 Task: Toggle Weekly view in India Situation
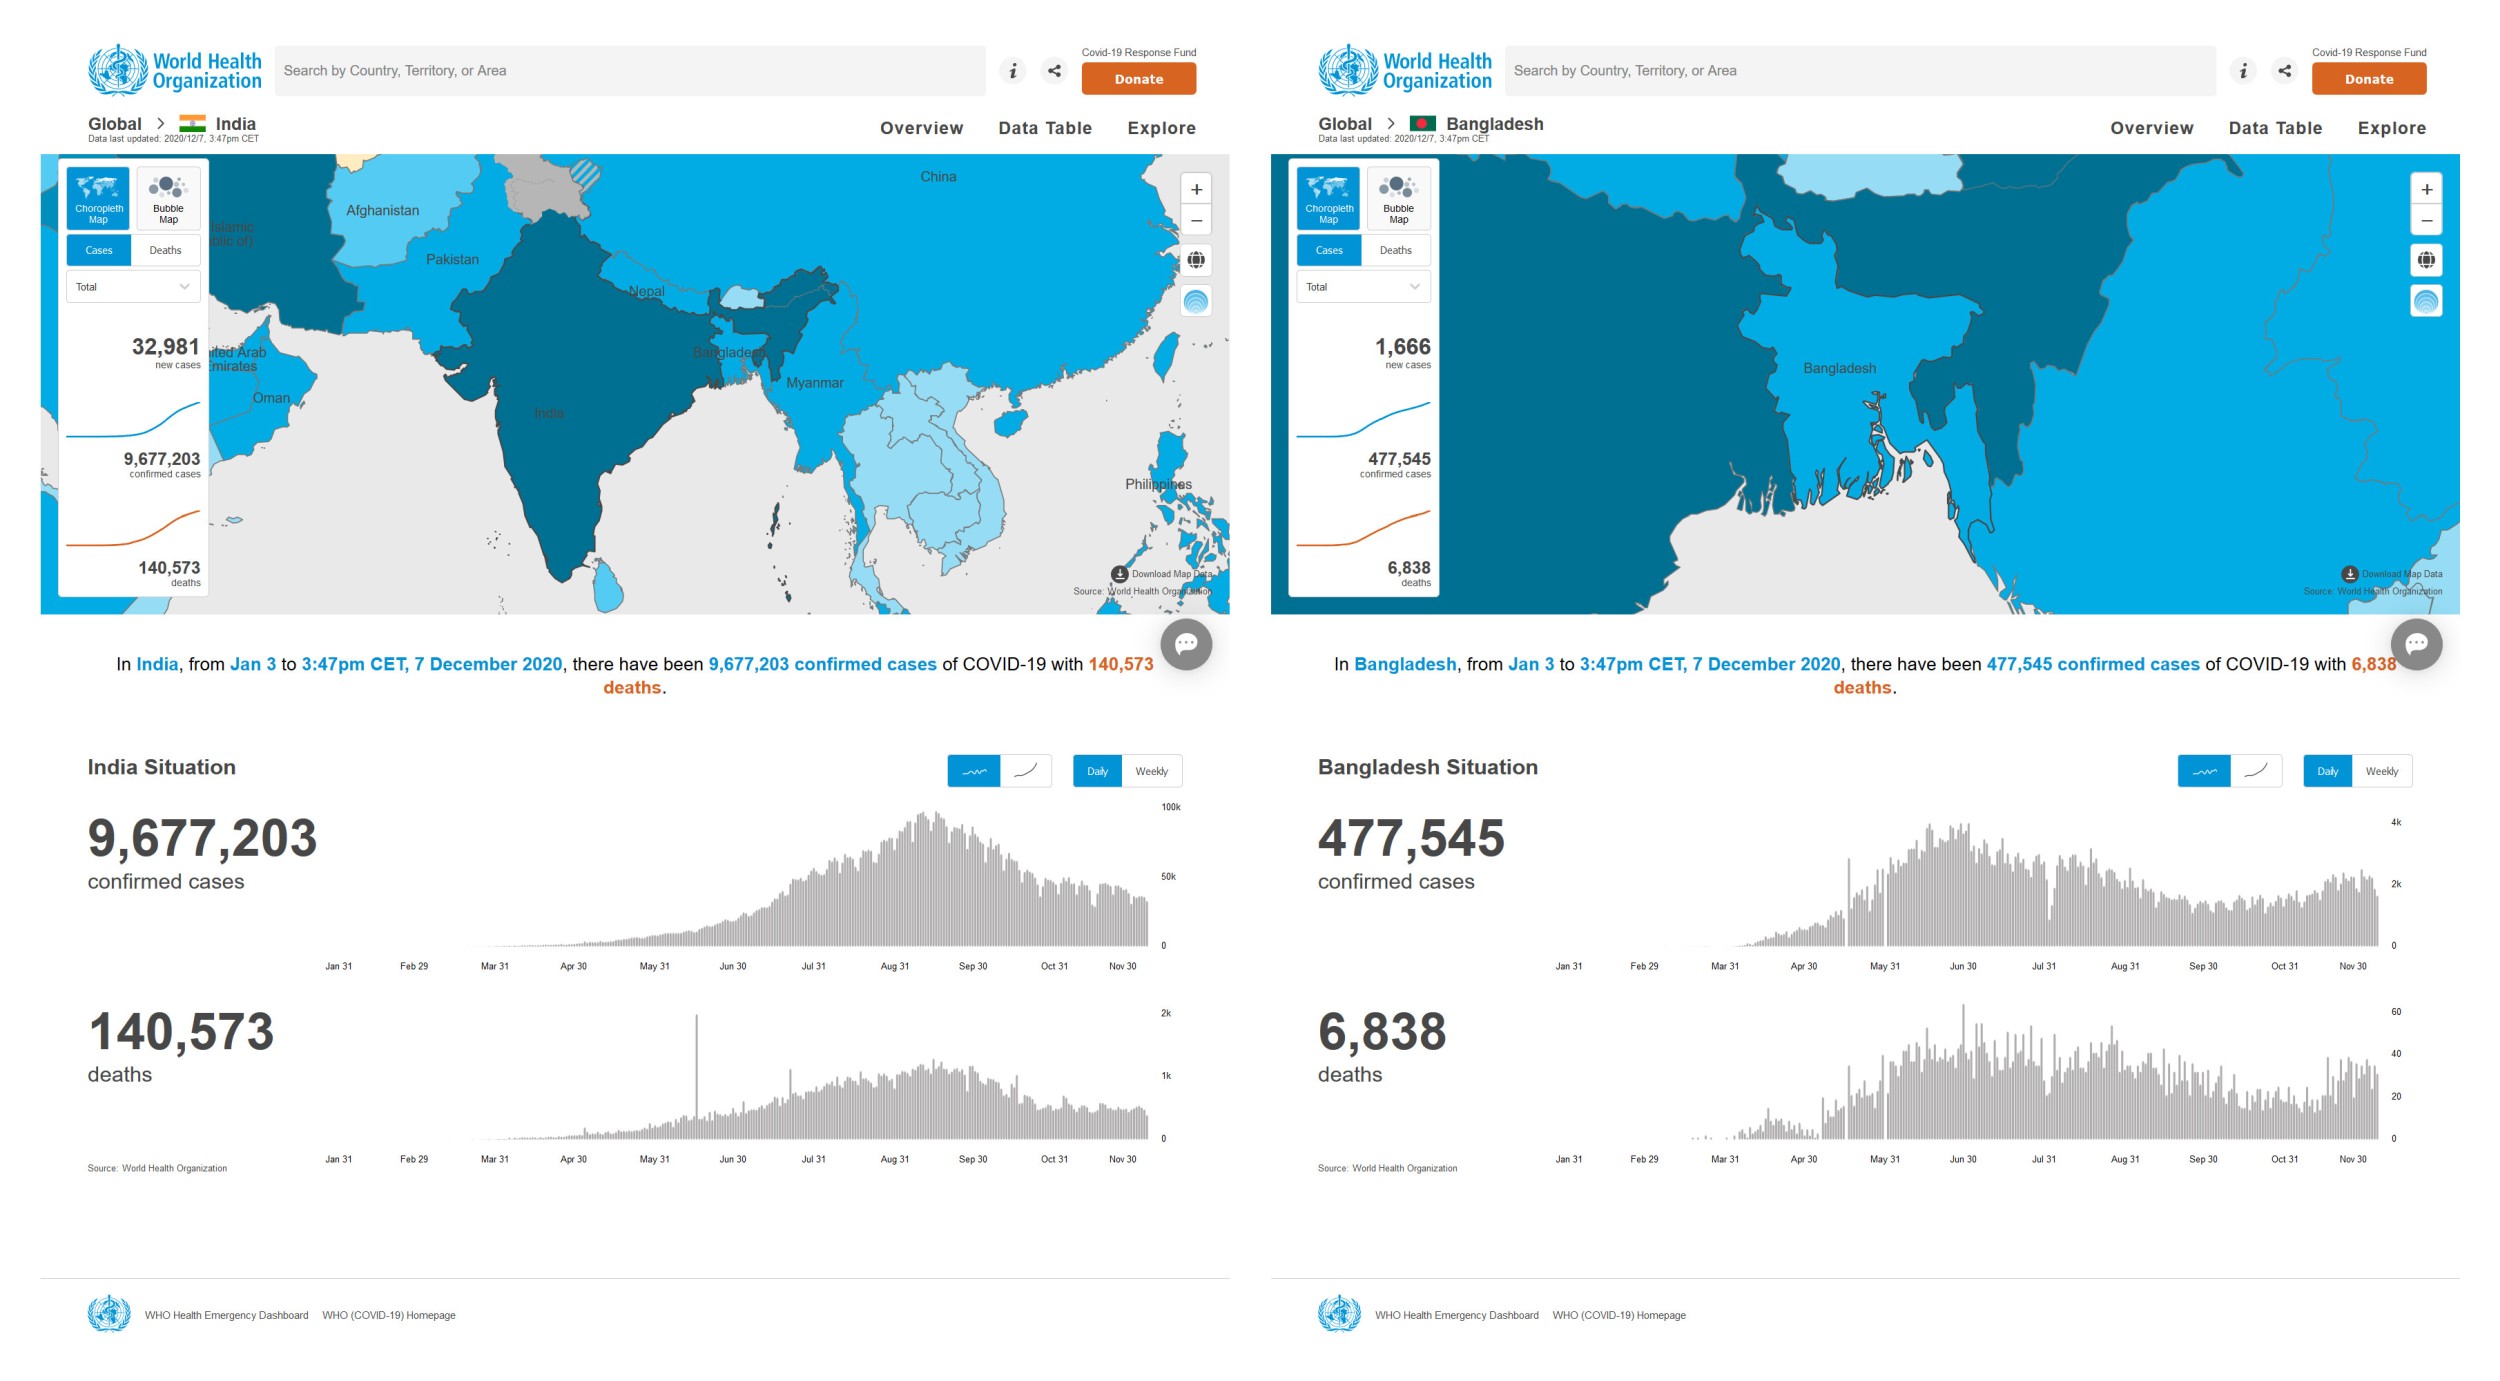(x=1152, y=771)
